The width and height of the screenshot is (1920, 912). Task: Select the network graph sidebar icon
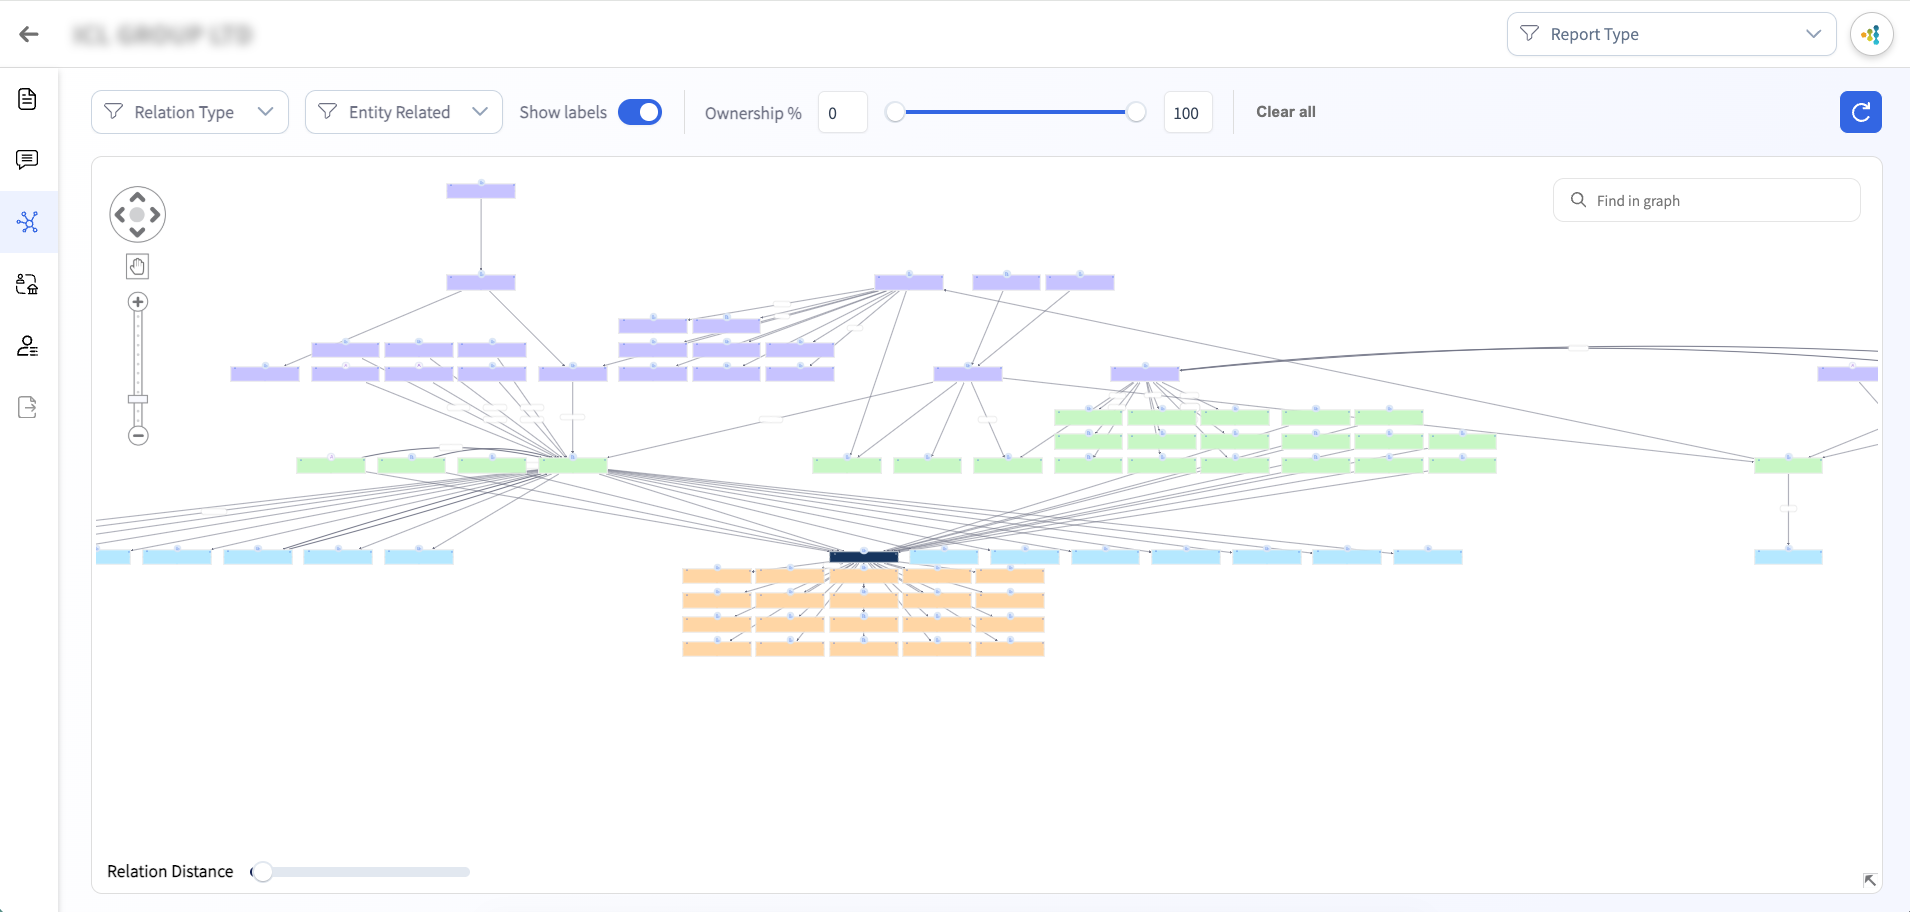pyautogui.click(x=28, y=222)
